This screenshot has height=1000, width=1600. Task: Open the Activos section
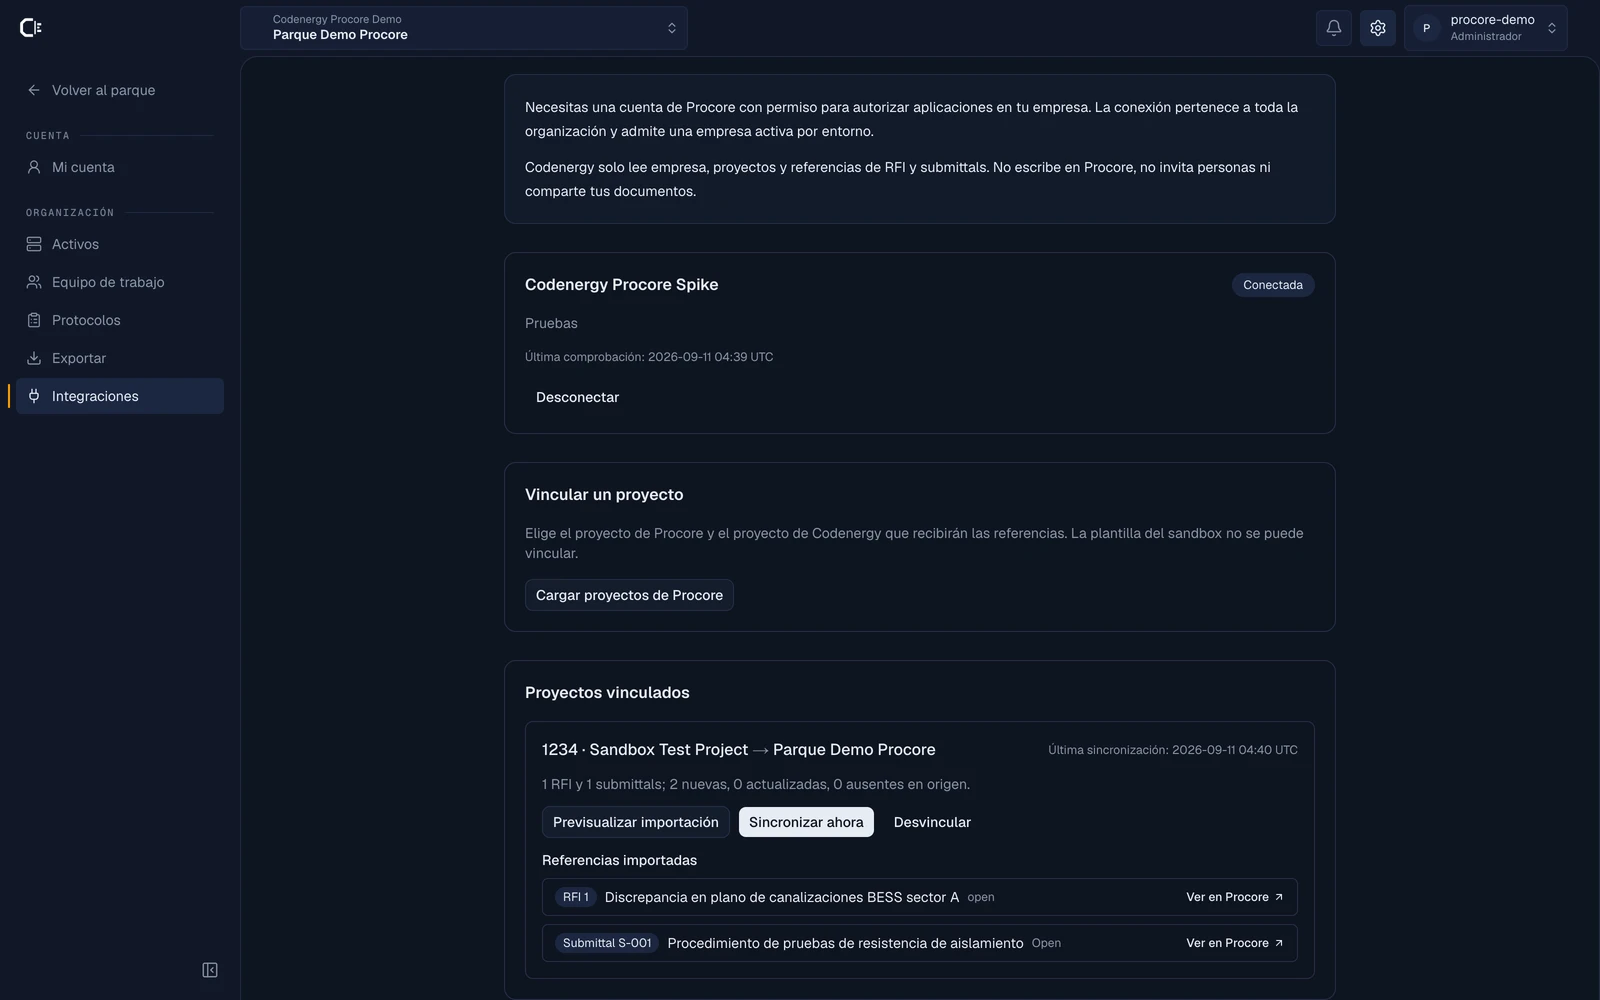point(120,244)
